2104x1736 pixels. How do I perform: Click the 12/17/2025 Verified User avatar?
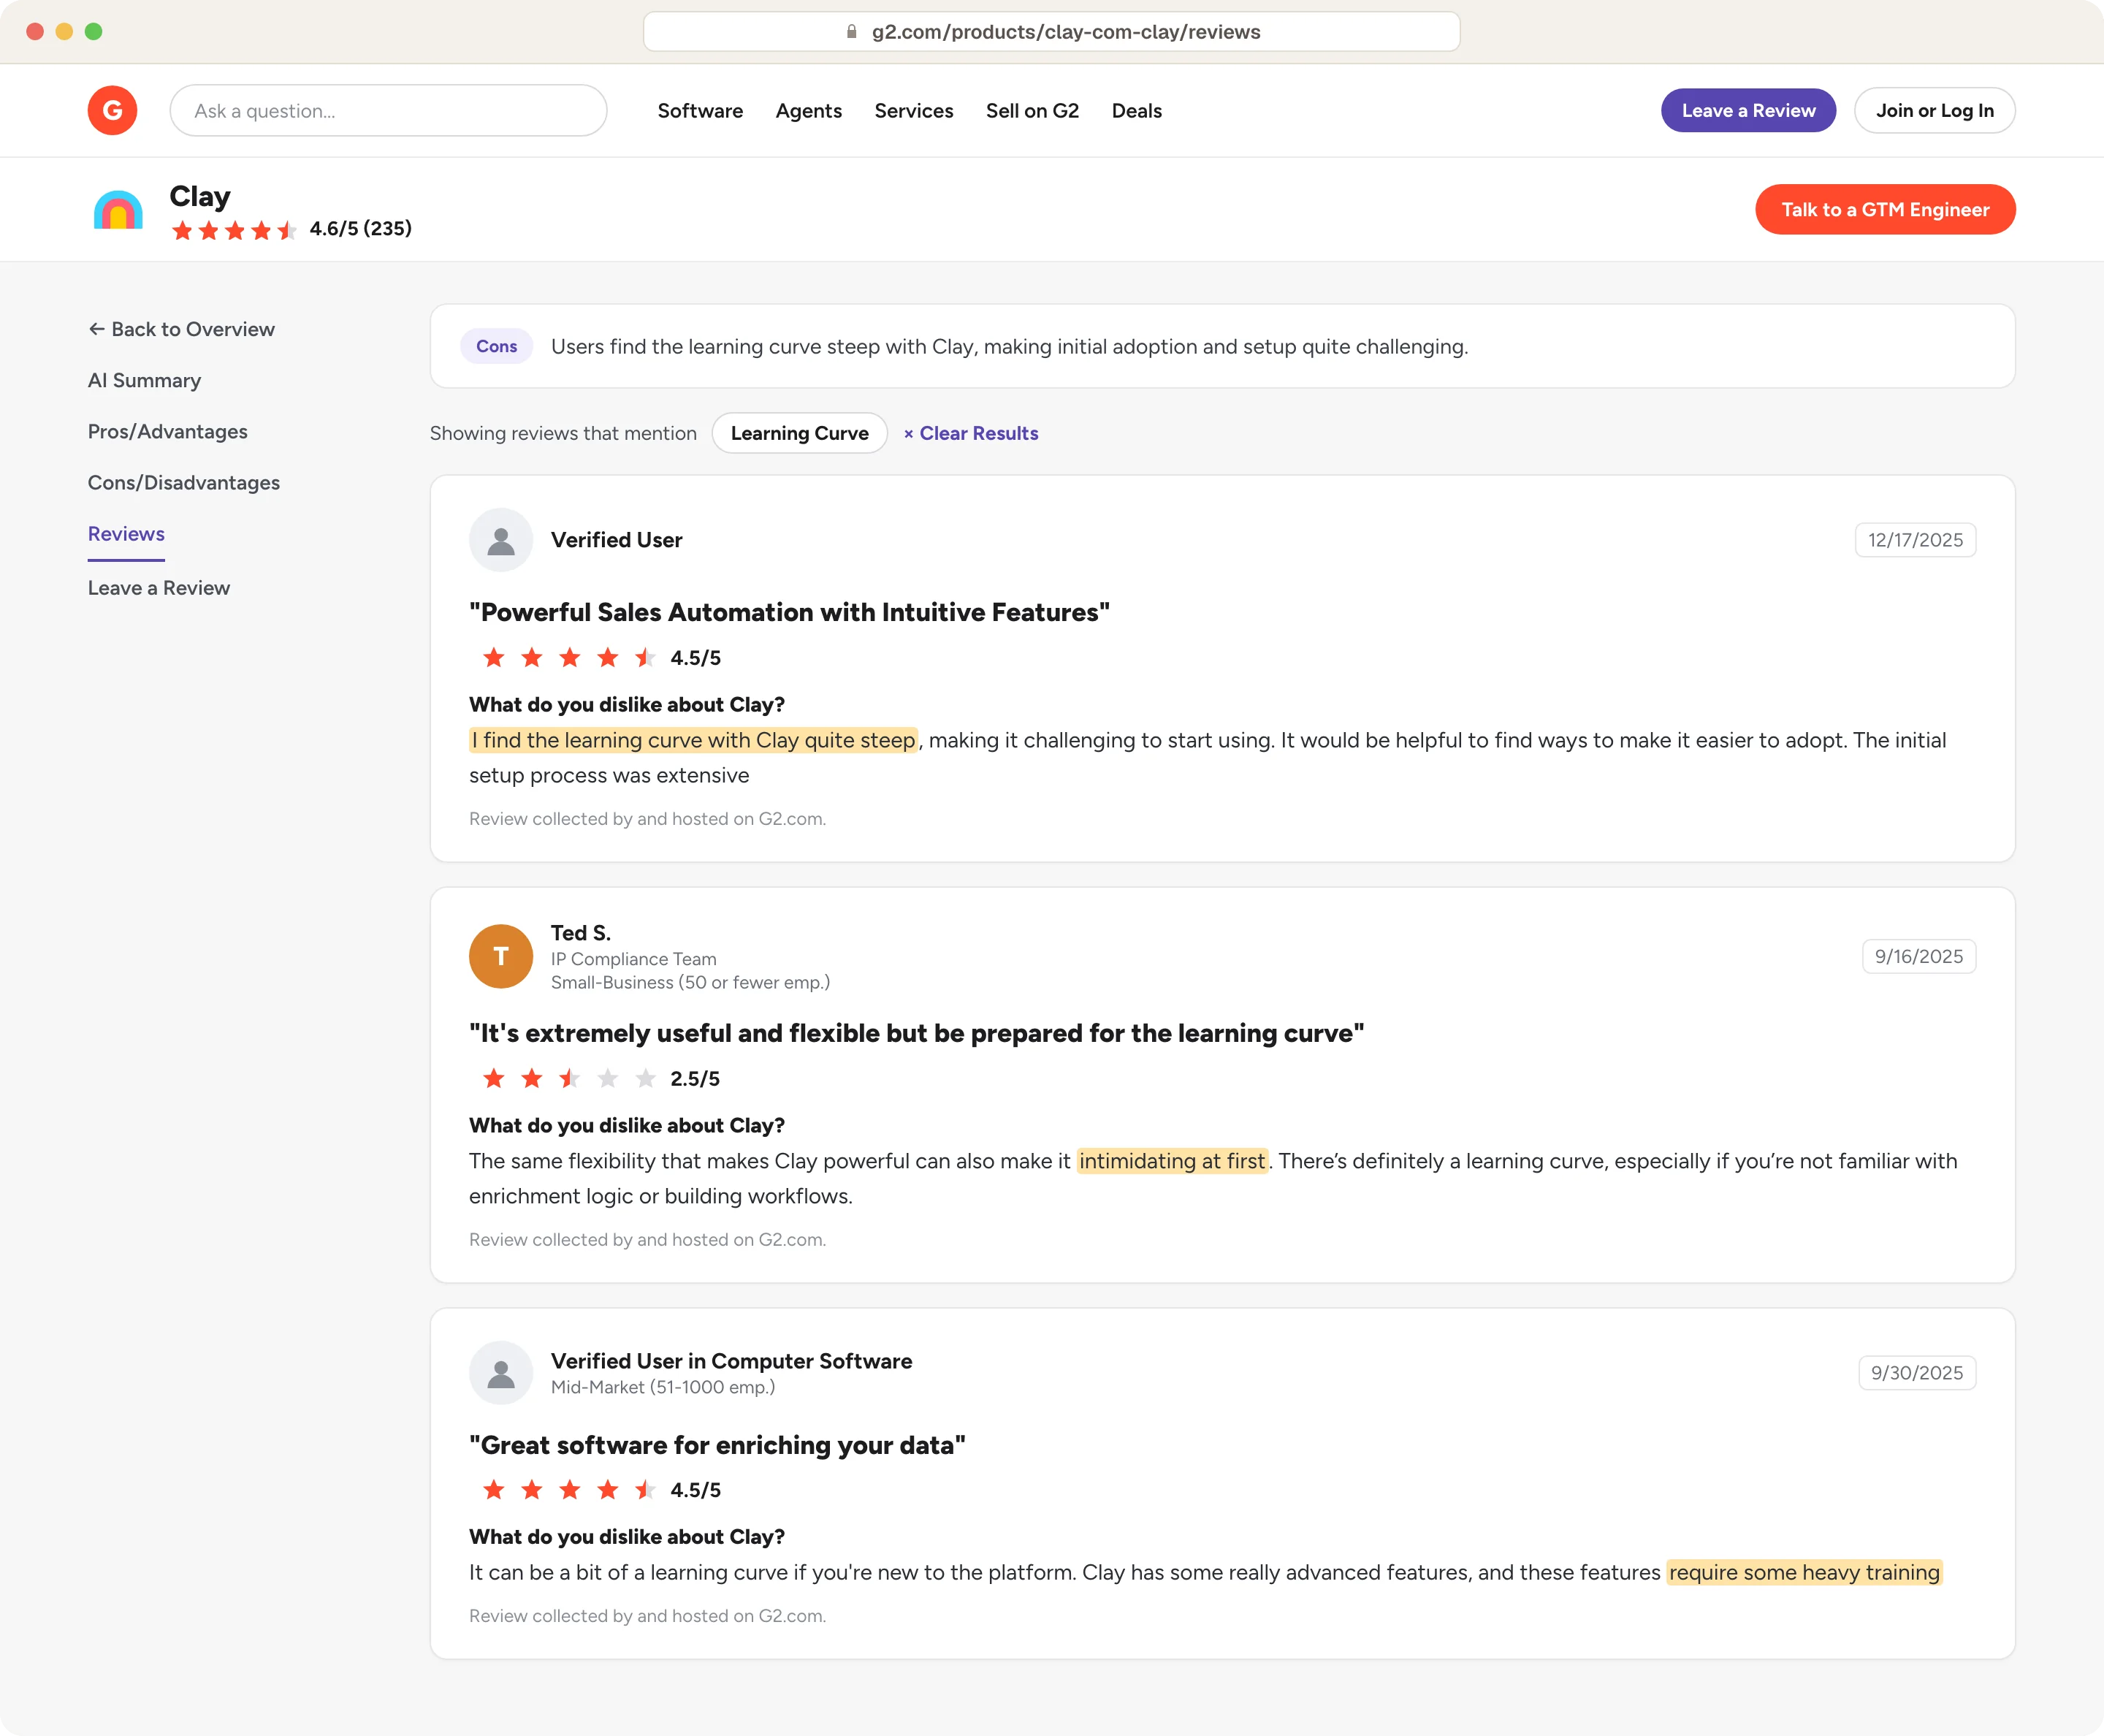click(501, 540)
